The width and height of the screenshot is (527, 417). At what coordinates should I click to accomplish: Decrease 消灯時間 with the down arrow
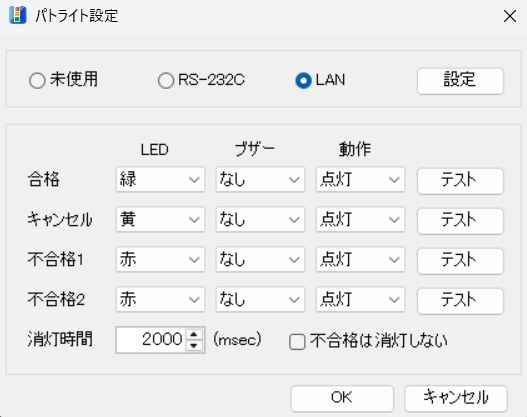(x=194, y=345)
